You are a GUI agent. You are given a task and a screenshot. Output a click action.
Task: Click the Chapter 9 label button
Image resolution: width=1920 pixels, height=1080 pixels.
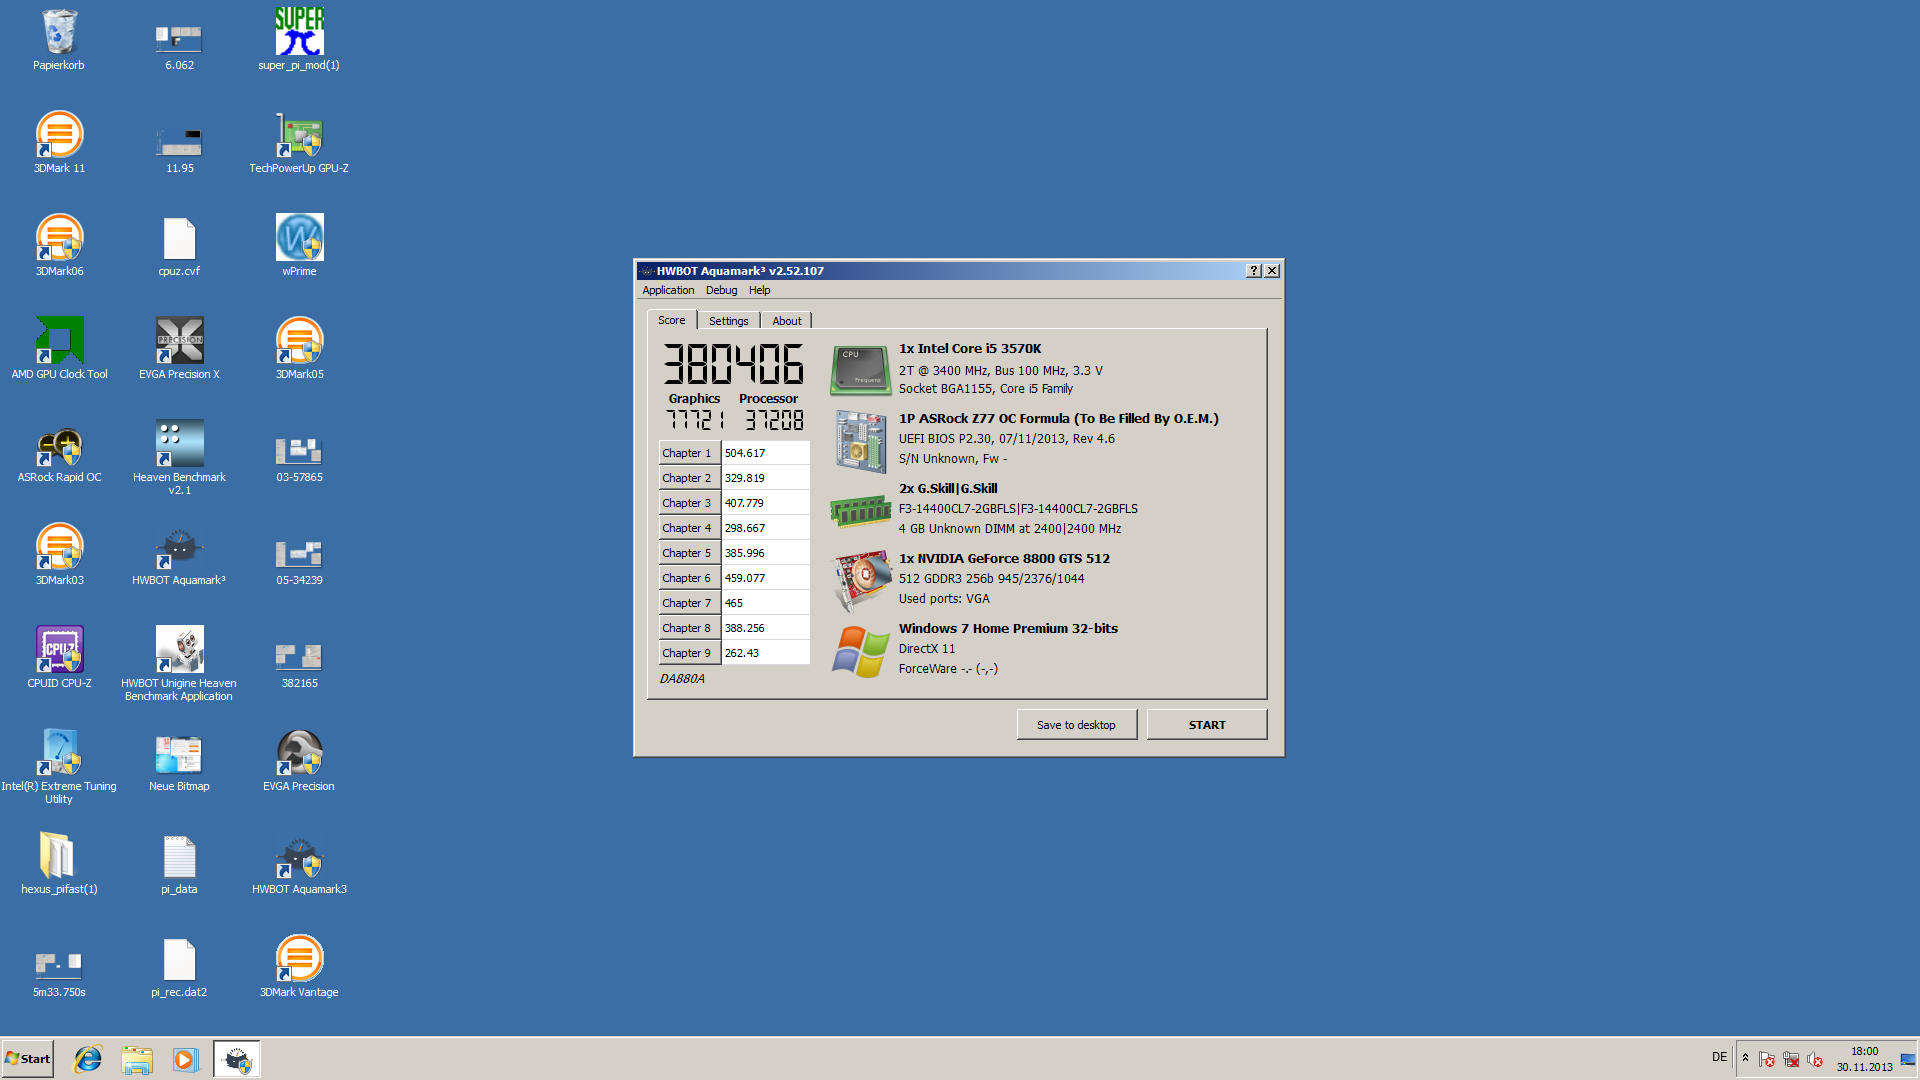click(x=689, y=653)
